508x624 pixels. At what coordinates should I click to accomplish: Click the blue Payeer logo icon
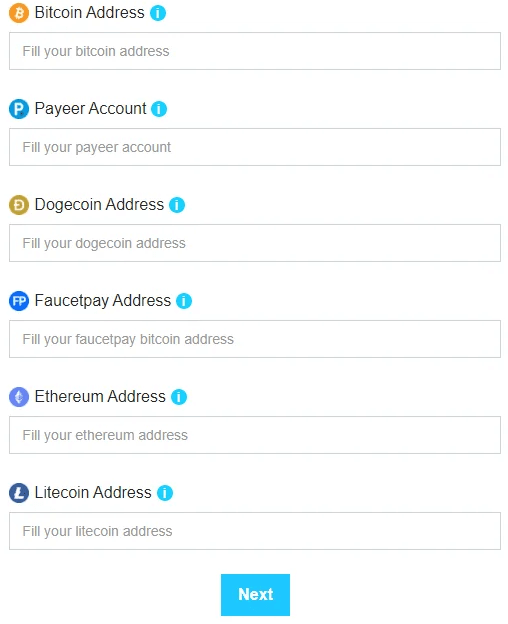[19, 109]
